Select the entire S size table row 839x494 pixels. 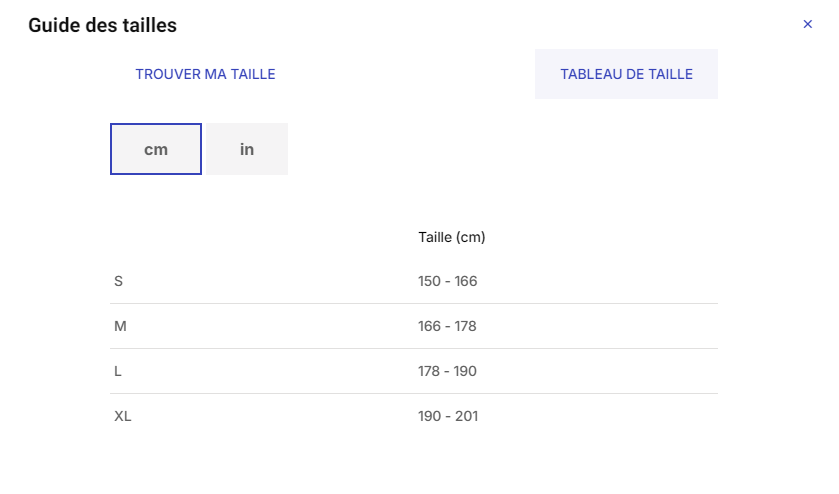click(x=300, y=281)
